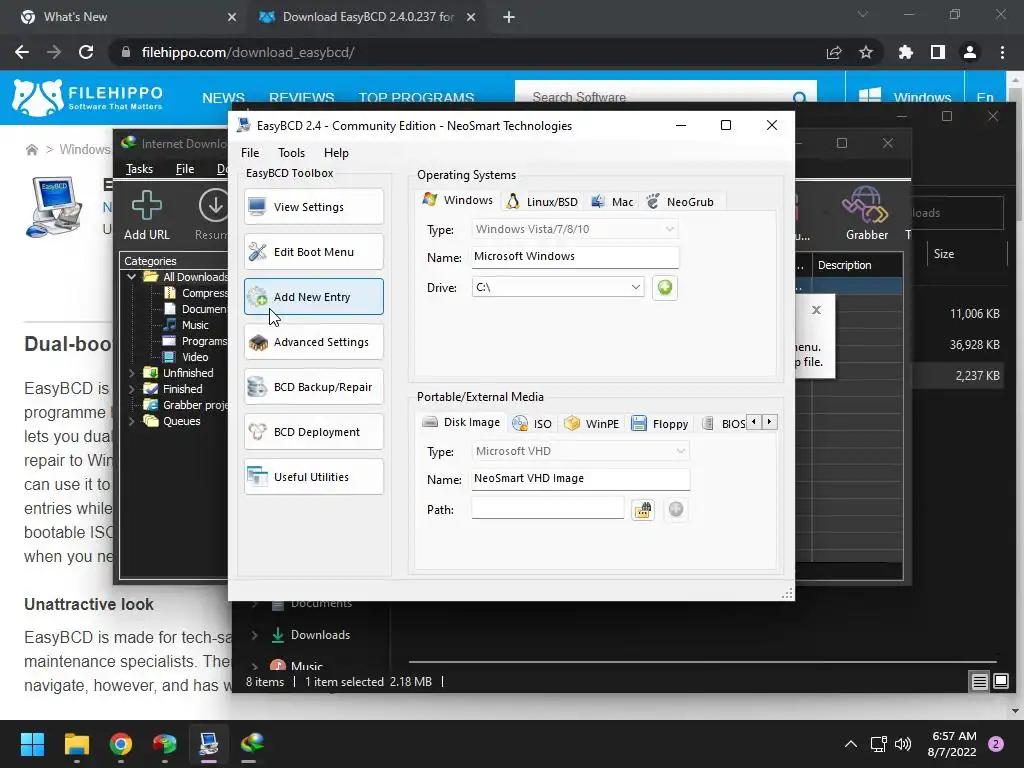The width and height of the screenshot is (1024, 768).
Task: Select Video category in download manager
Action: (x=195, y=357)
